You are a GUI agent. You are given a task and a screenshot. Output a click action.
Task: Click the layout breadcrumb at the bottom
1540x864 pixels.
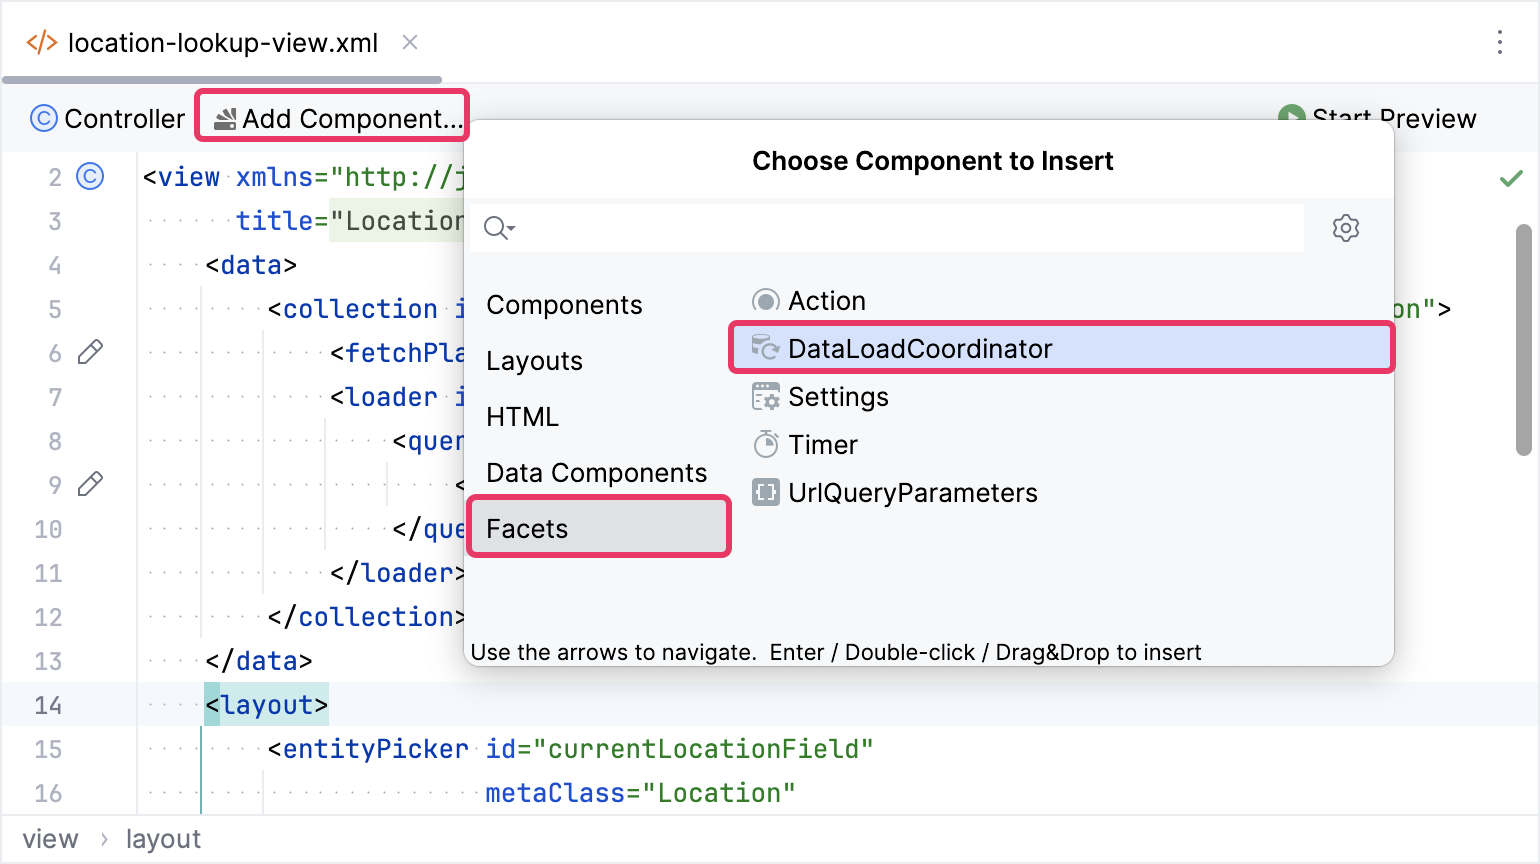(x=164, y=839)
